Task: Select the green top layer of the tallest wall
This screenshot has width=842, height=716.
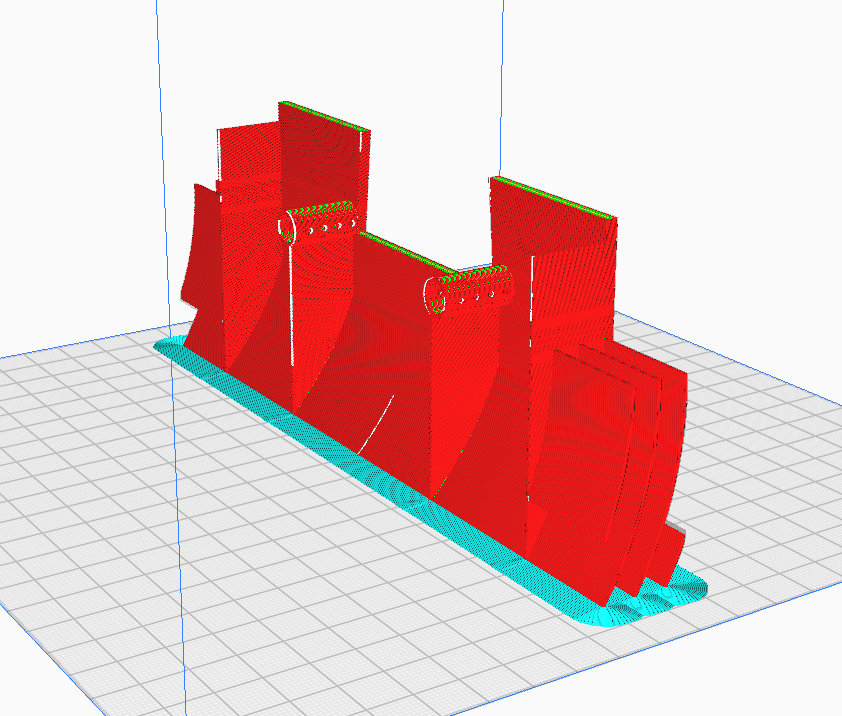Action: 325,115
